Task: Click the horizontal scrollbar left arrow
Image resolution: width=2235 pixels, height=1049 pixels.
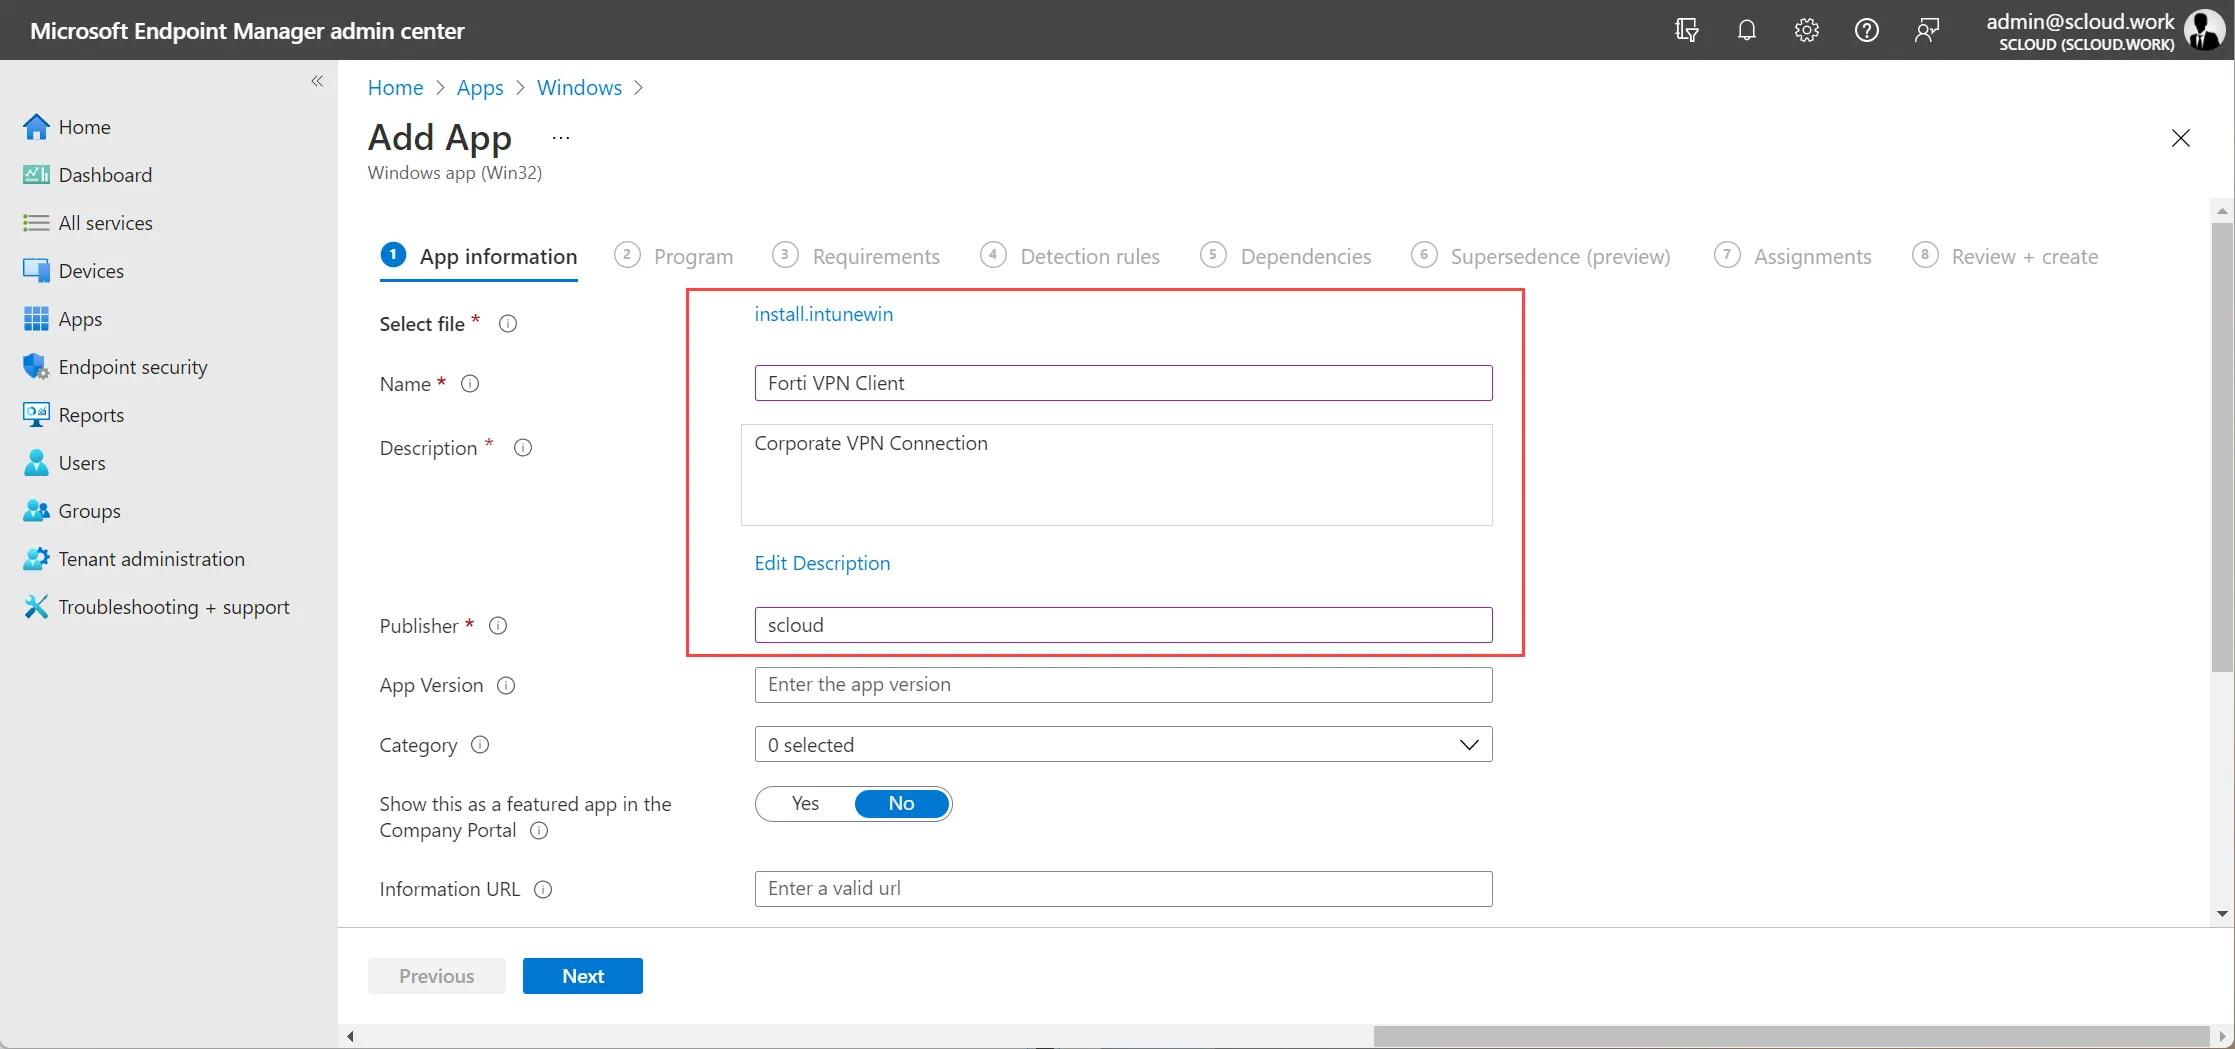Action: 350,1037
